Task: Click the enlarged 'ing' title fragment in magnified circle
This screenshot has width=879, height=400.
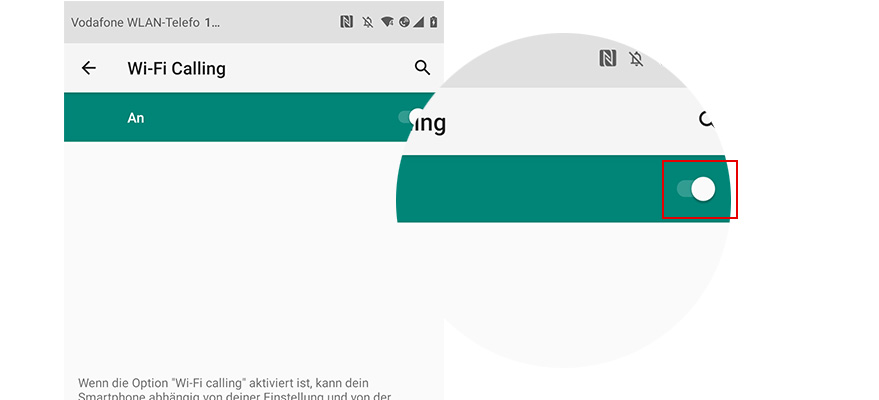Action: [429, 123]
